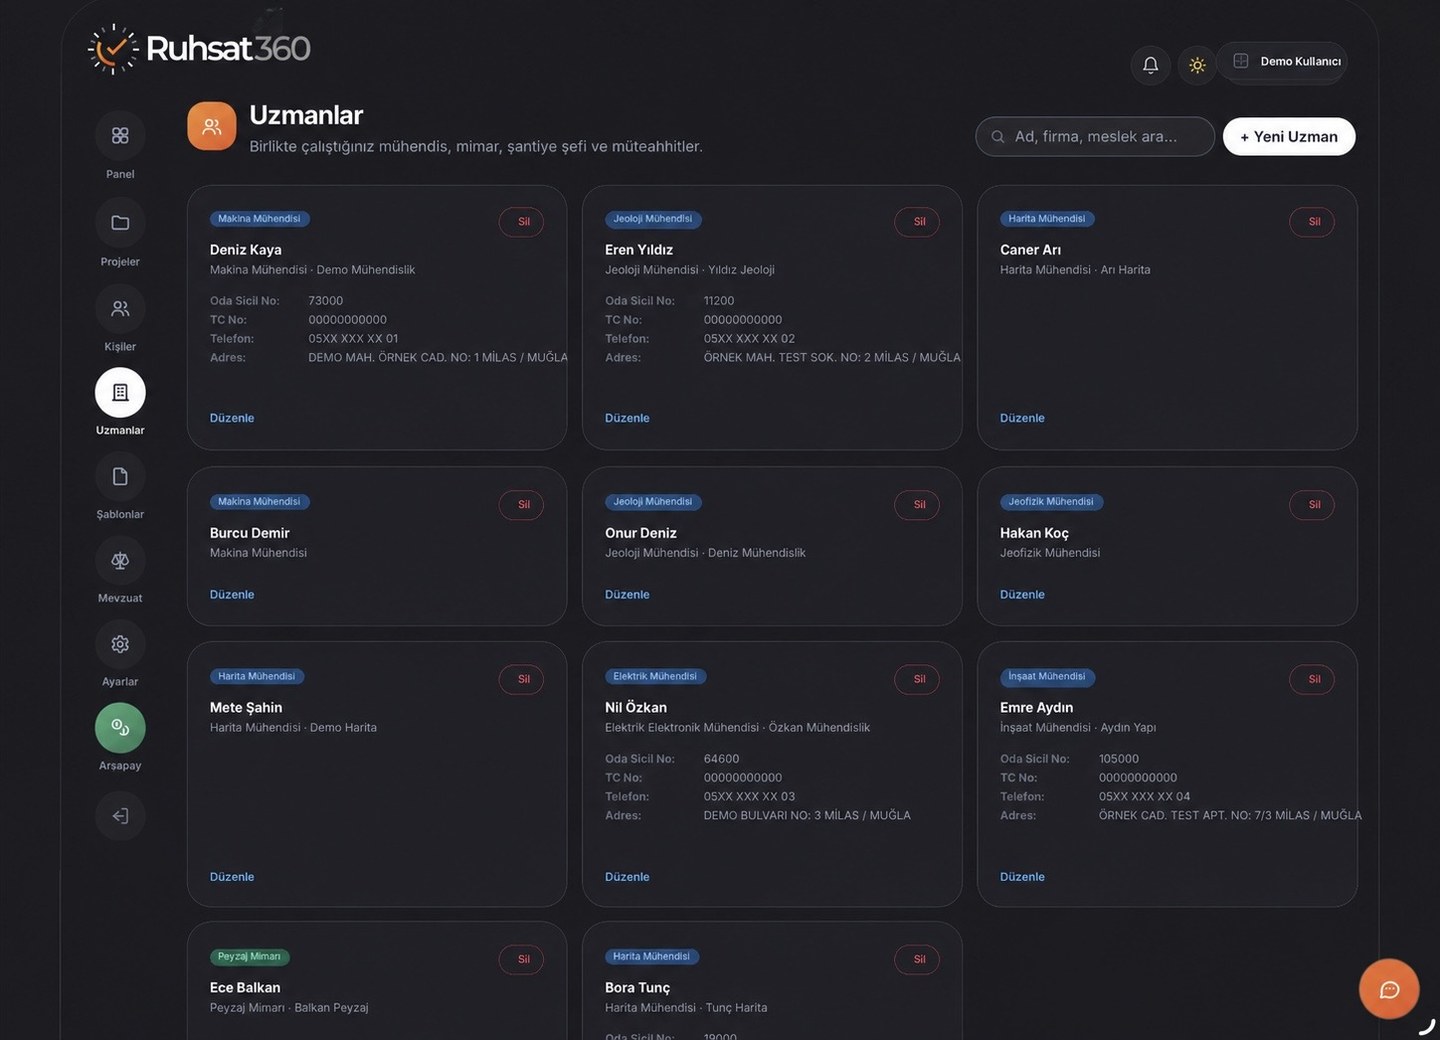Screen dimensions: 1440x1040
Task: Click Harita Mühendisi tag on Caner Arı
Action: pos(1047,219)
